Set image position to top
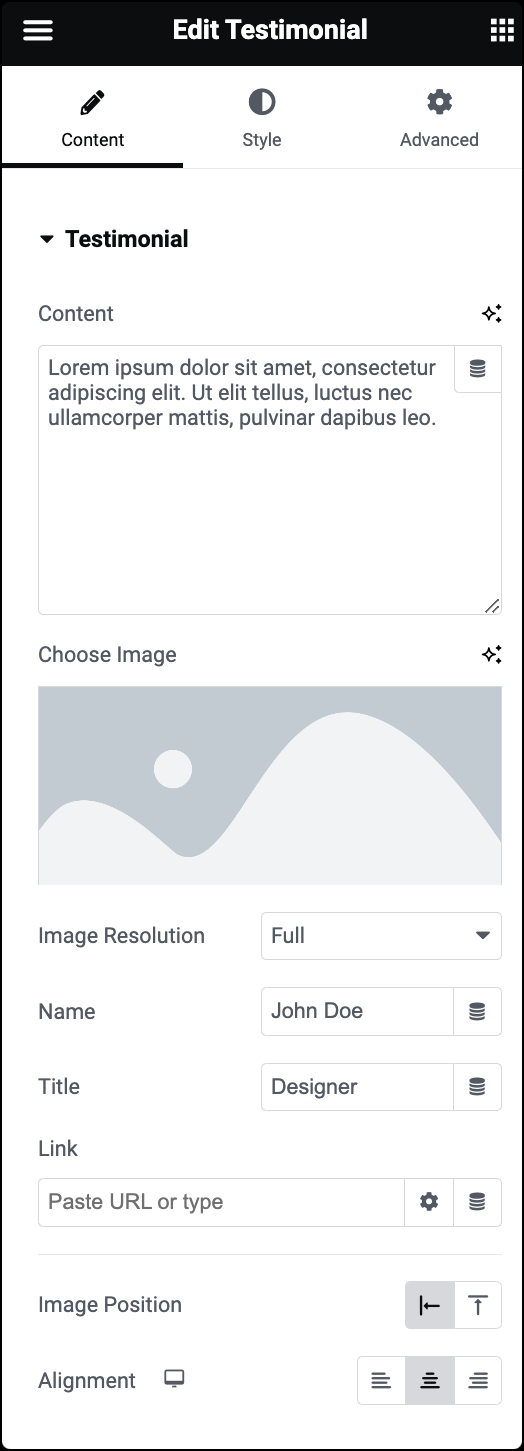524x1451 pixels. coord(478,1305)
